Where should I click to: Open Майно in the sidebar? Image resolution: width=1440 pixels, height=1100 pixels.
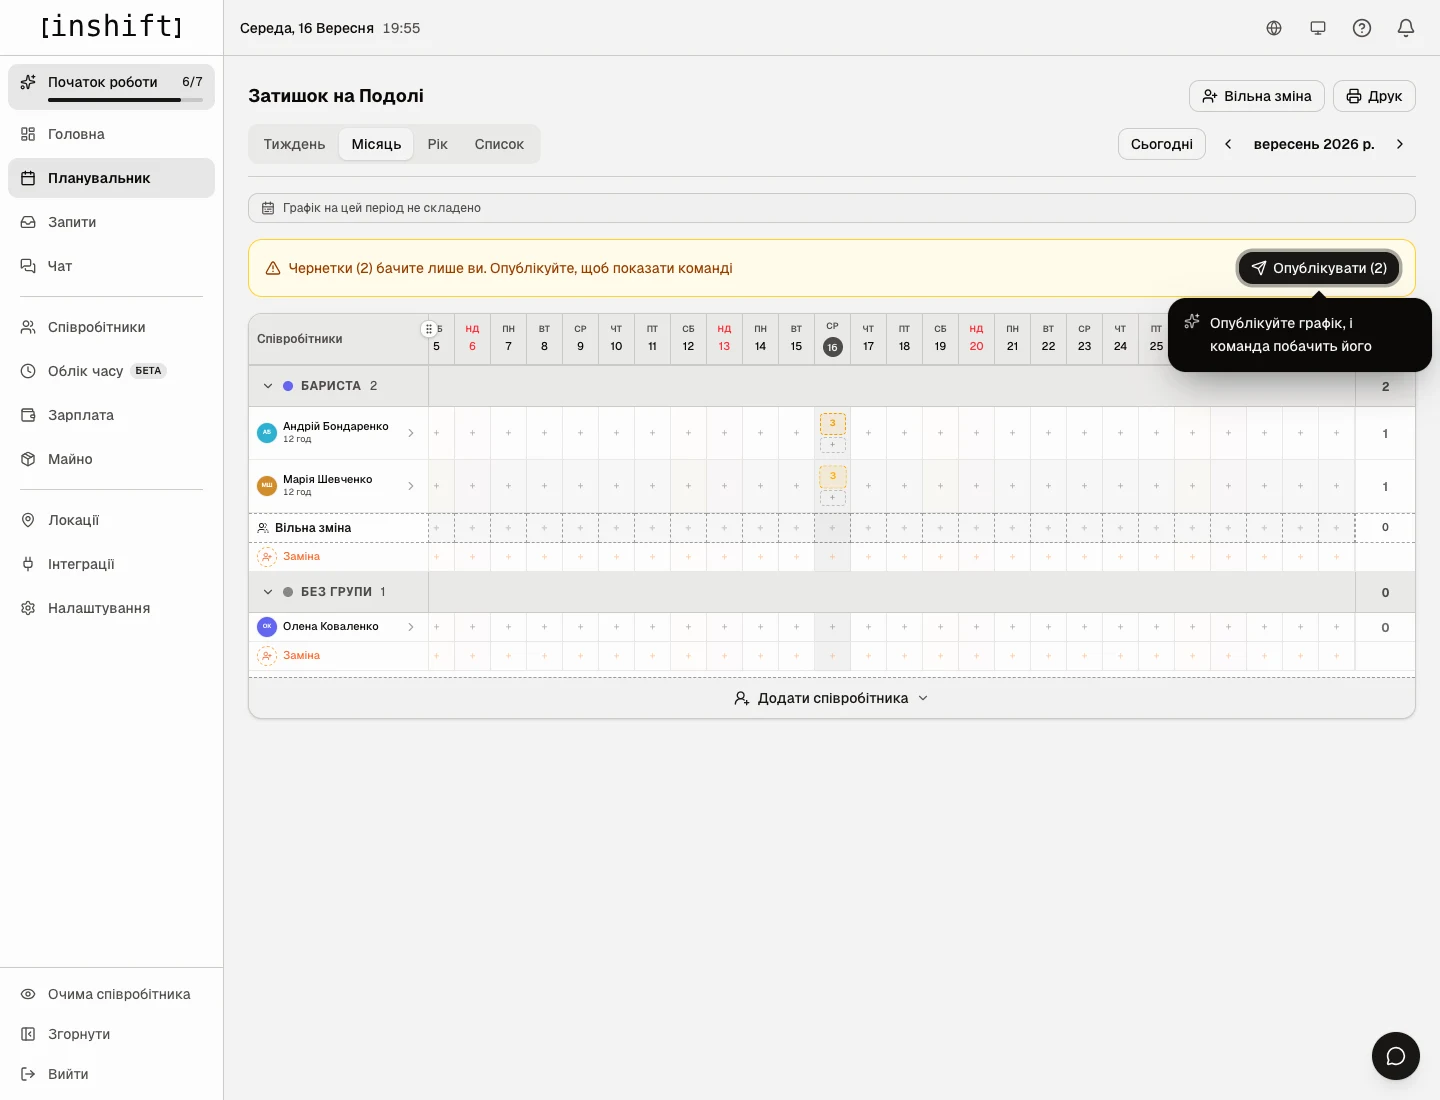[111, 459]
